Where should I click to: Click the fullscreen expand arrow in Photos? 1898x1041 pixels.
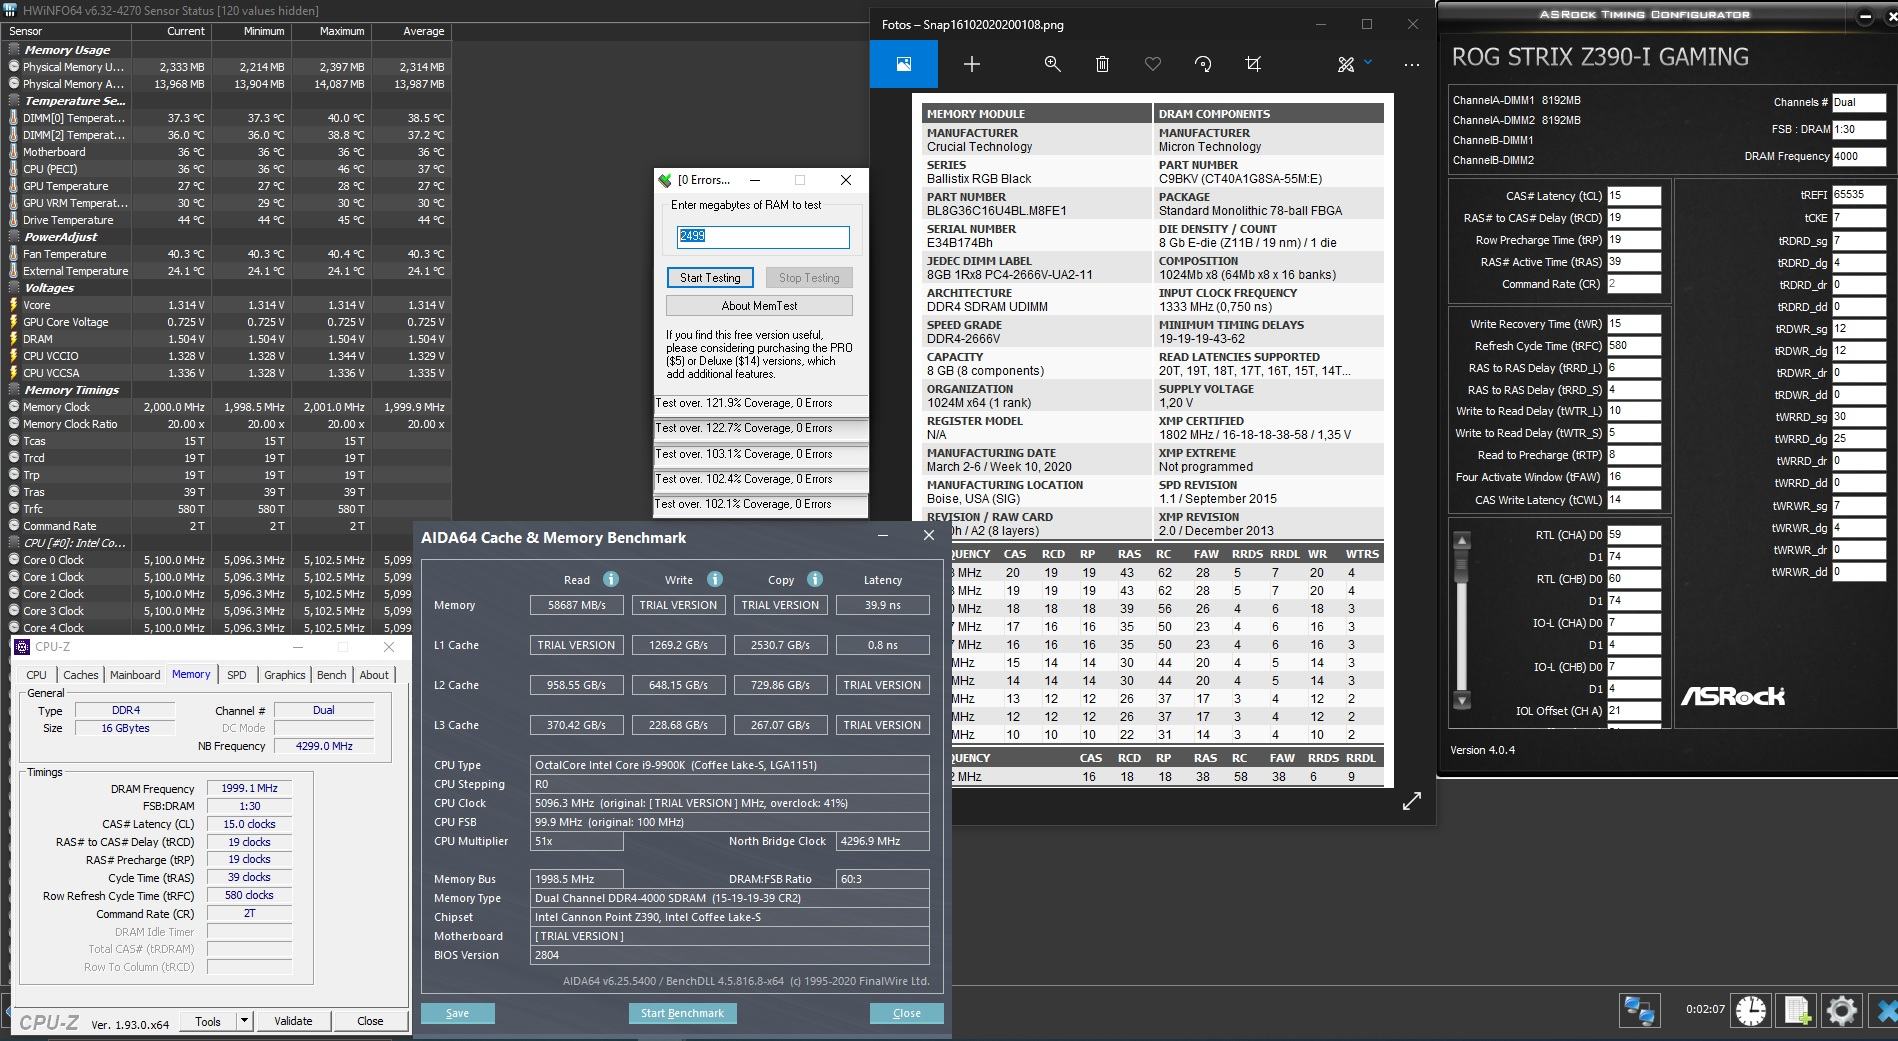[x=1411, y=802]
